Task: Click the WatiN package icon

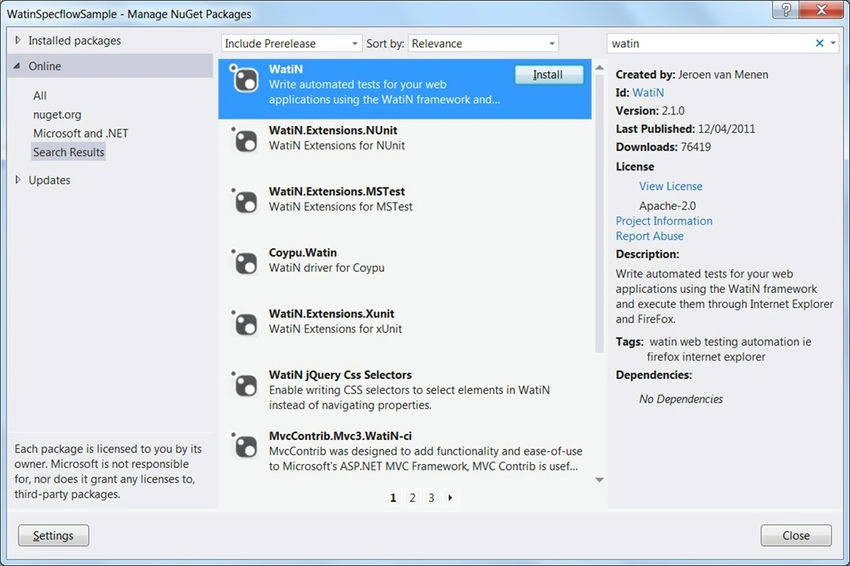Action: click(244, 79)
